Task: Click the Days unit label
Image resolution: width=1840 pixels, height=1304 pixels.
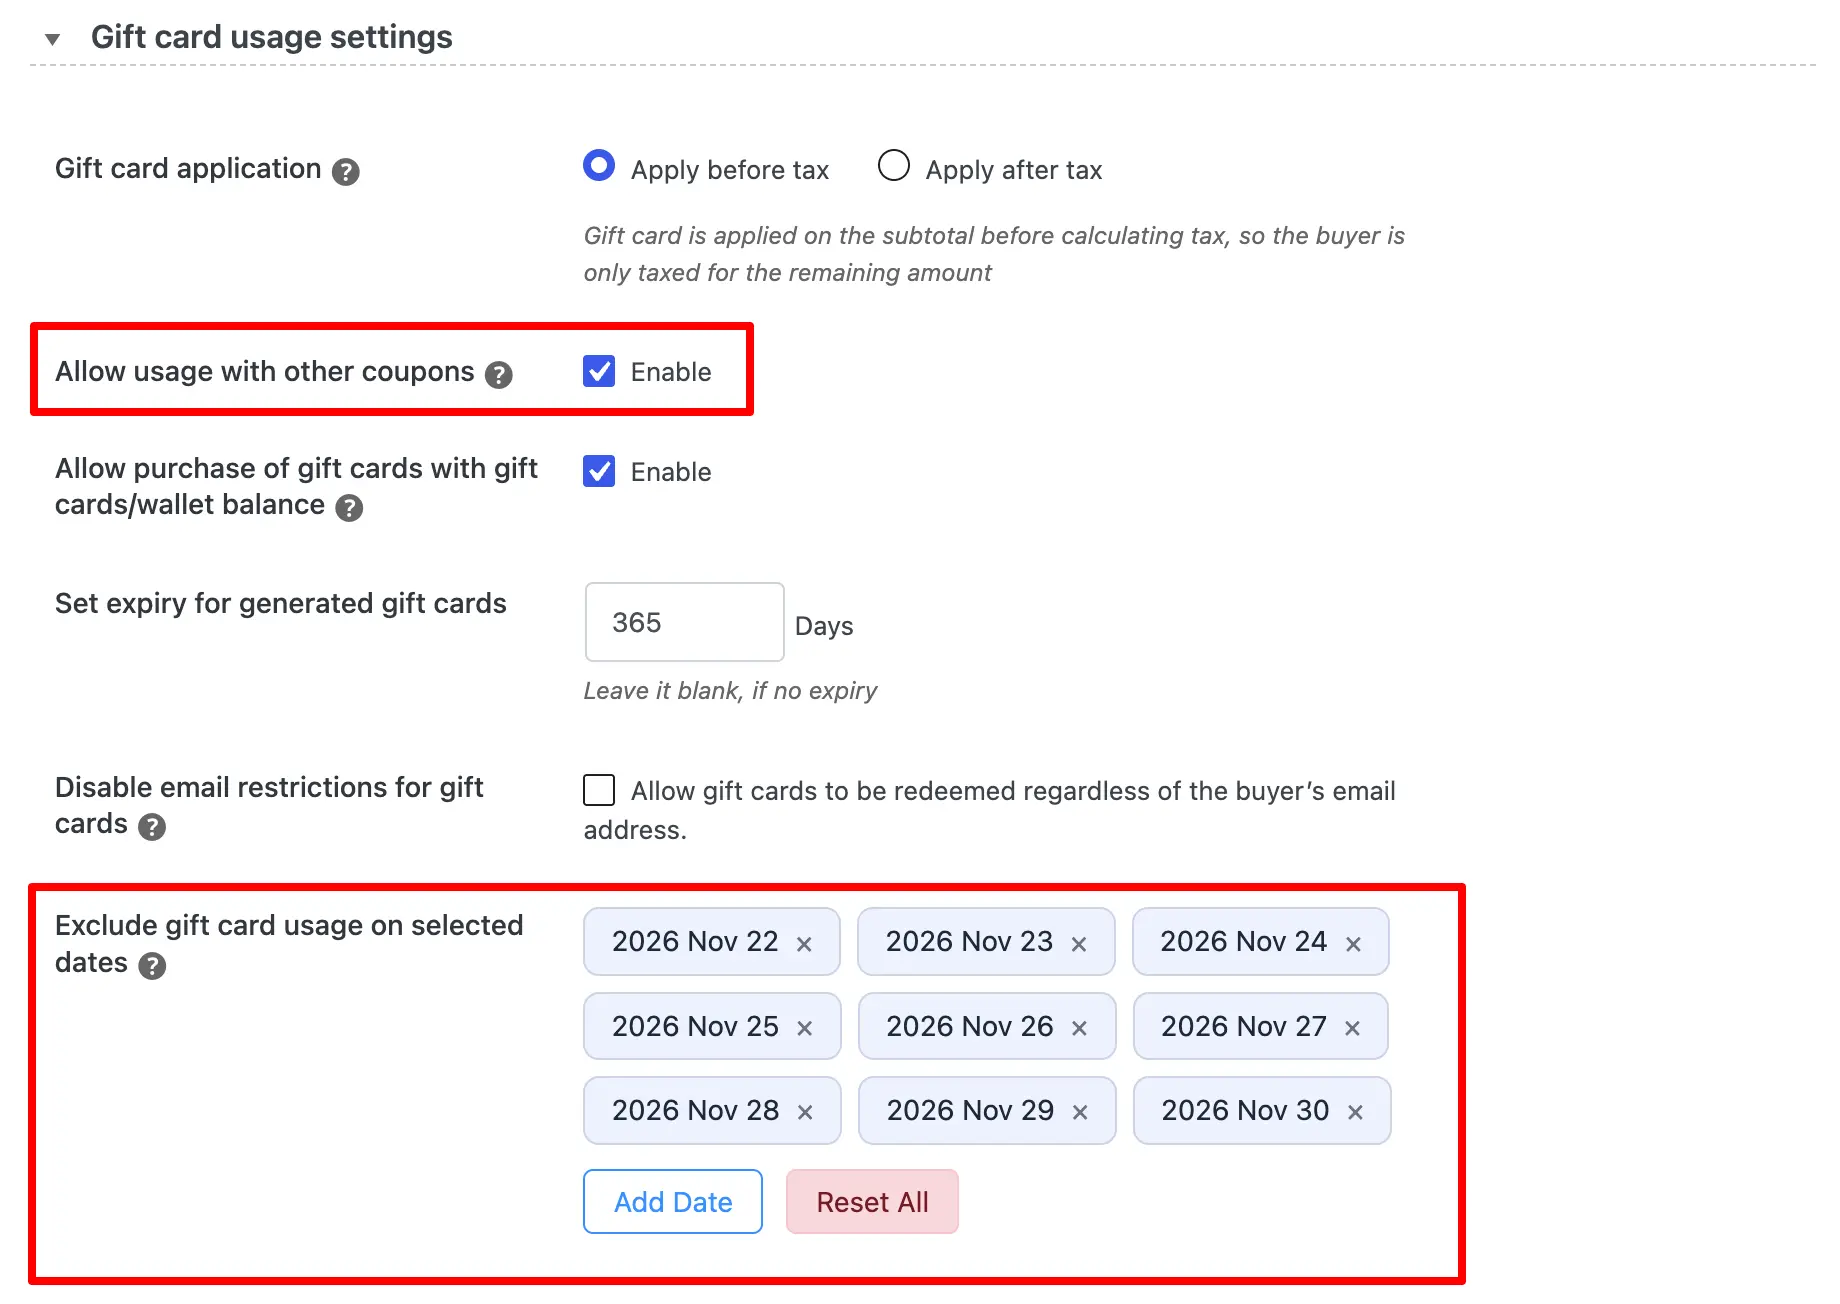Action: point(824,627)
